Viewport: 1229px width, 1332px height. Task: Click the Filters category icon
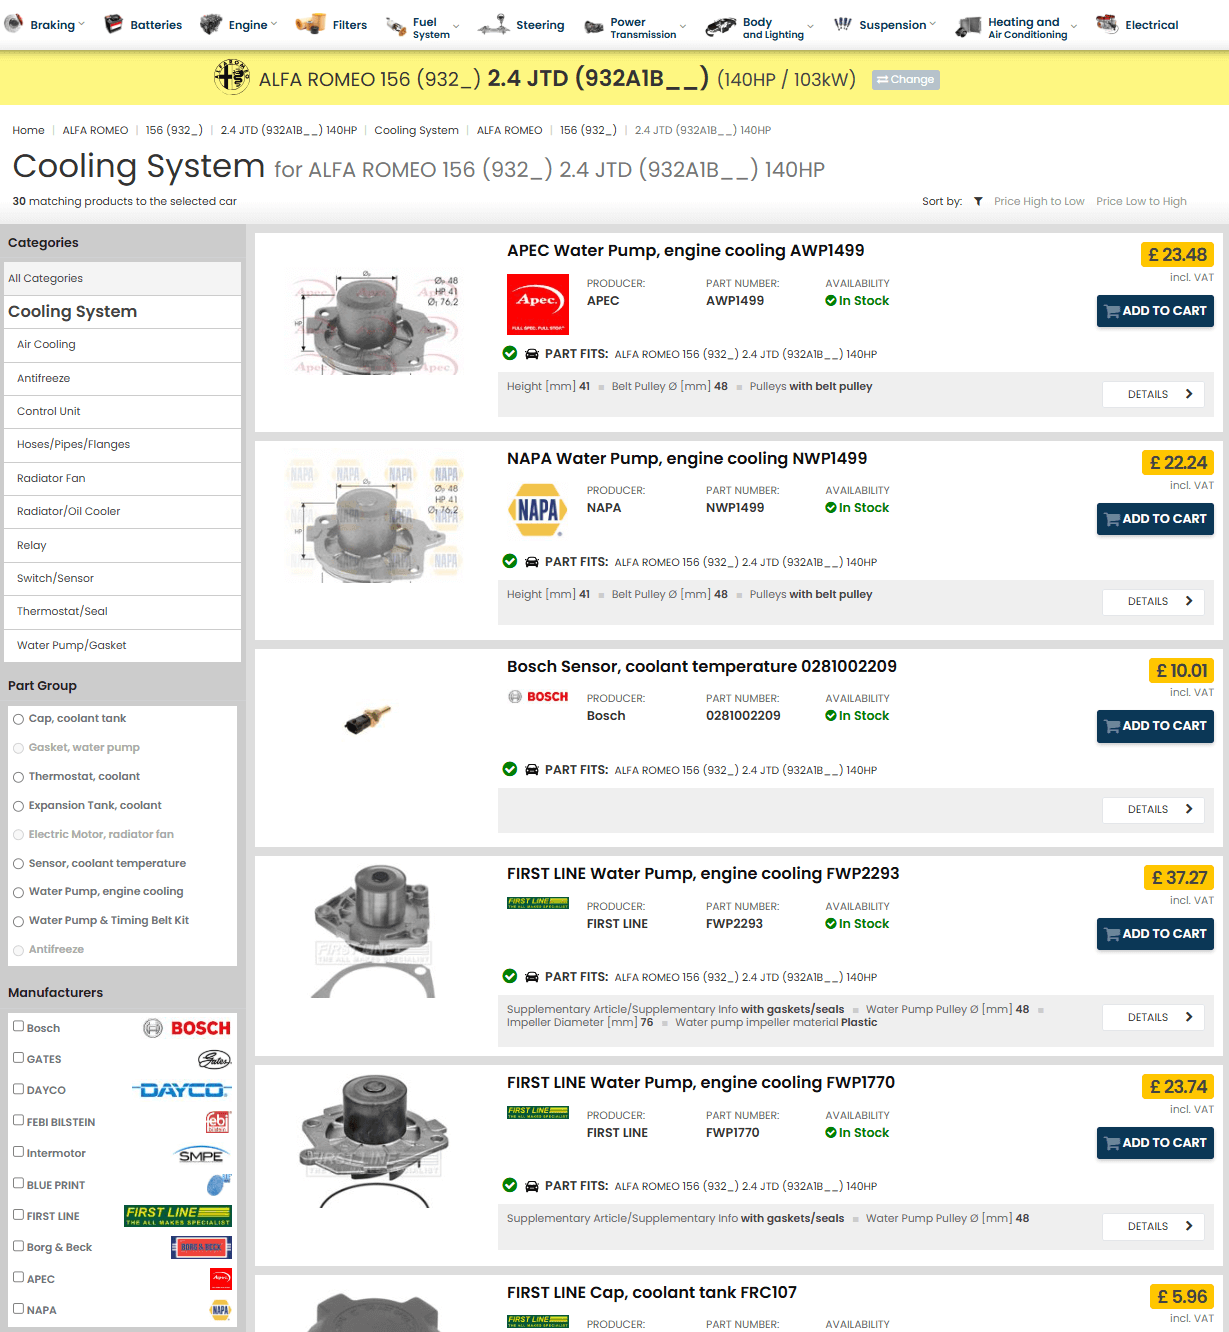click(x=310, y=24)
